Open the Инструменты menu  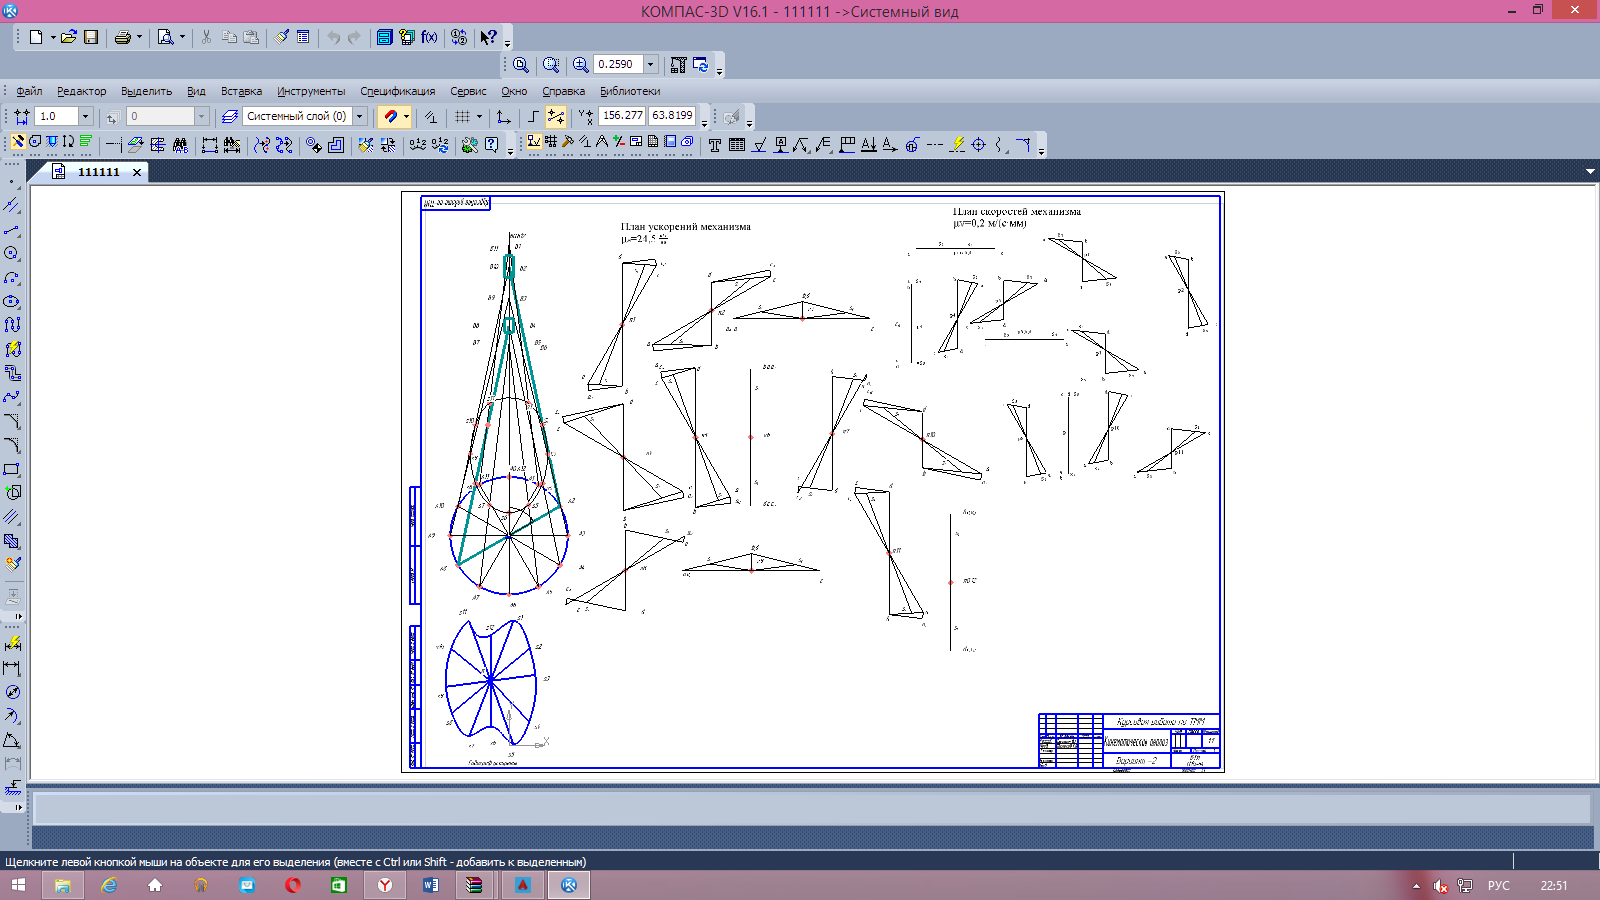[x=311, y=91]
